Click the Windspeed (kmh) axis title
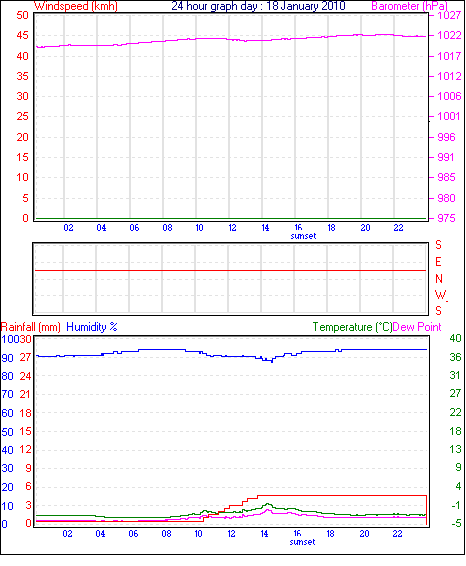Screen dimensions: 466x566 tap(75, 6)
